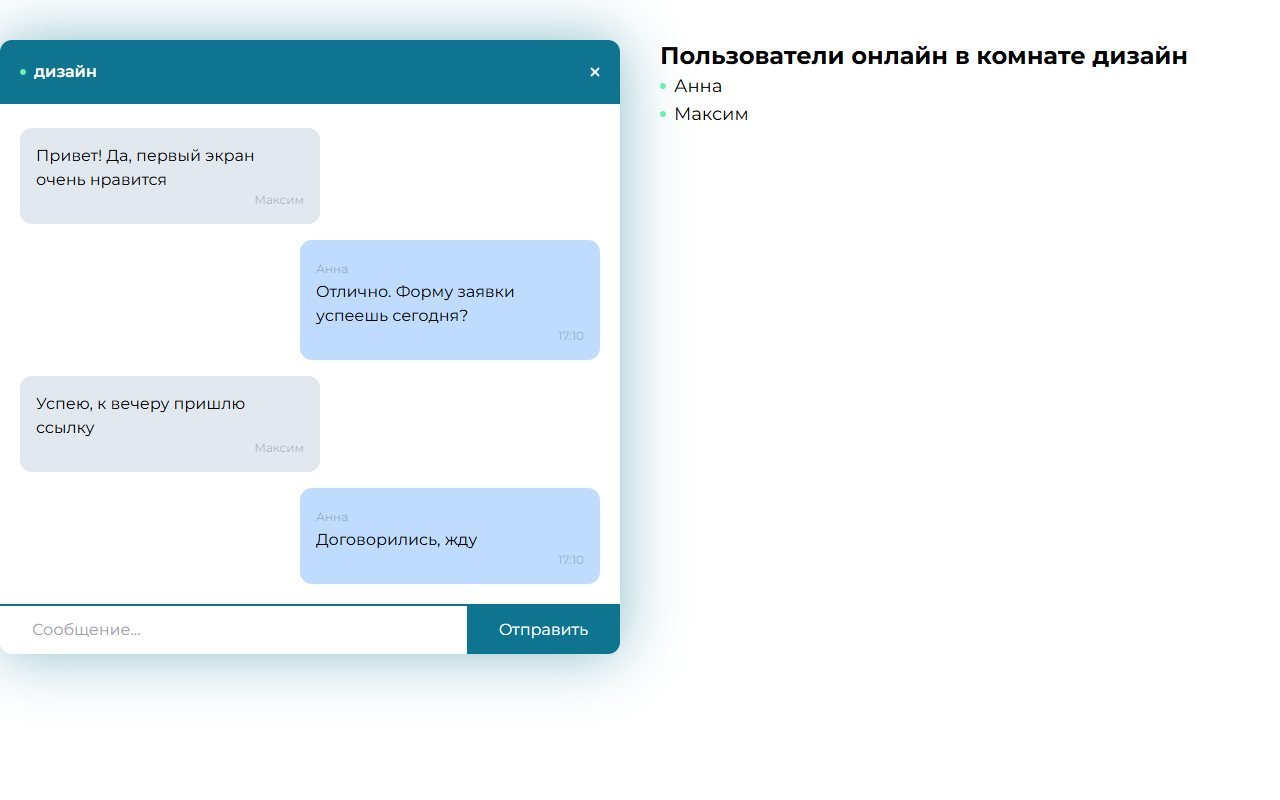Click Максим in the online users list

tap(711, 114)
